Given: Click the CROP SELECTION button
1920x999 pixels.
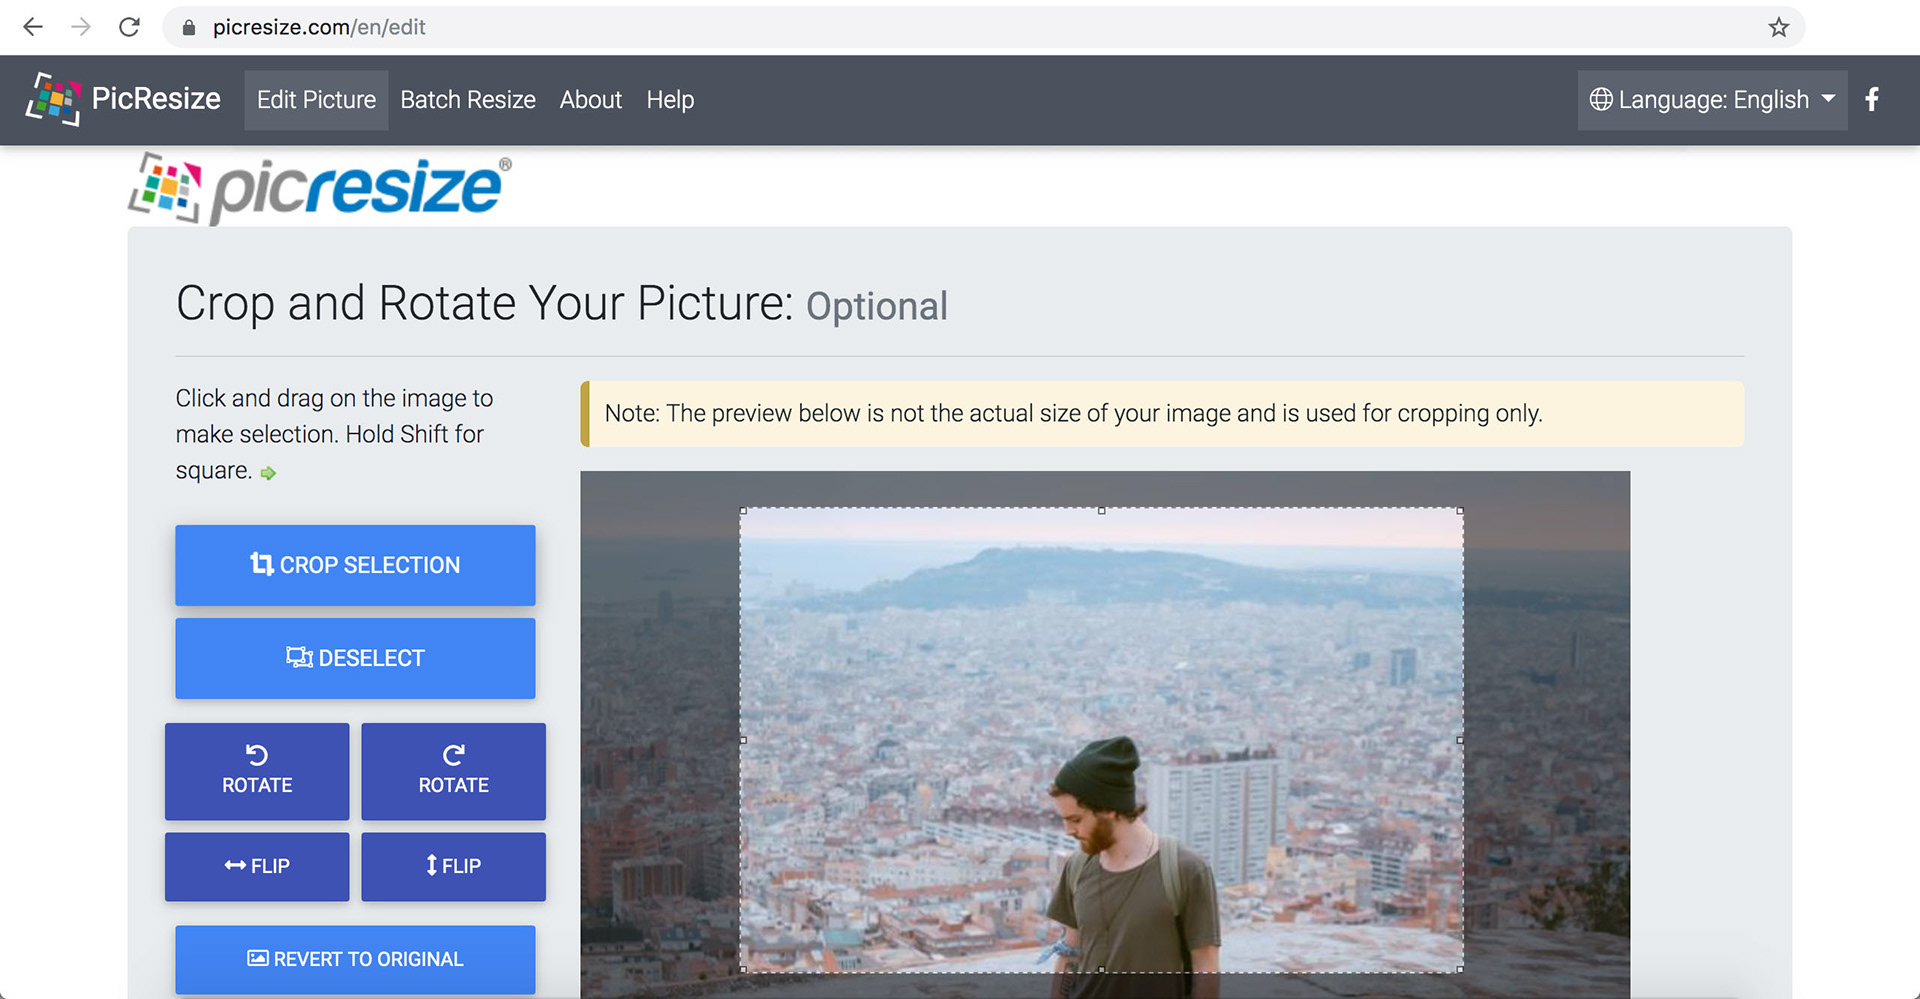Looking at the screenshot, I should coord(355,565).
